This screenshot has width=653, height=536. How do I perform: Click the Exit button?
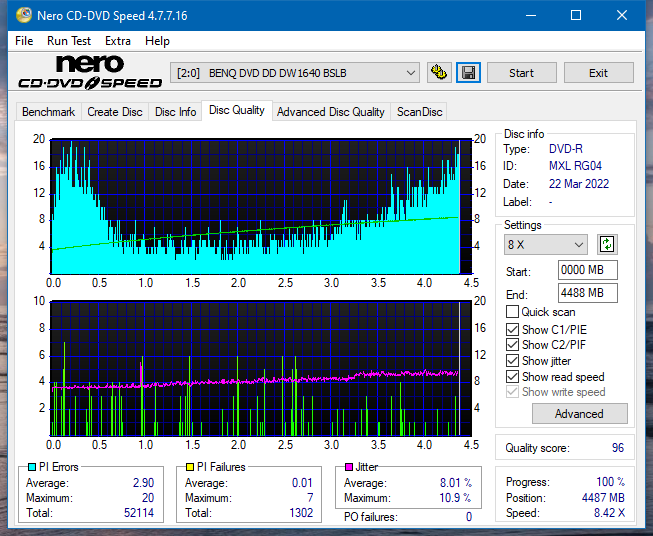click(598, 73)
